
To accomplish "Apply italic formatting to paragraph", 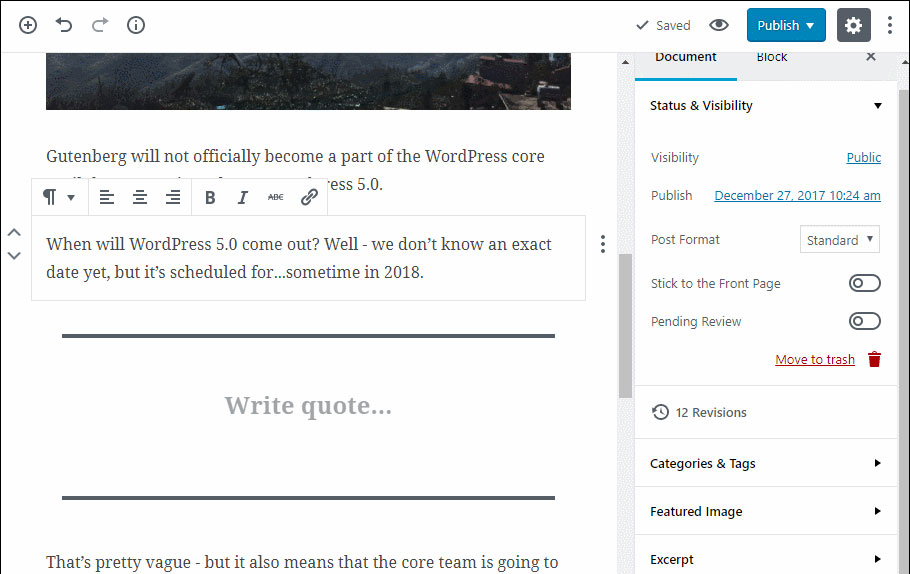I will 242,198.
